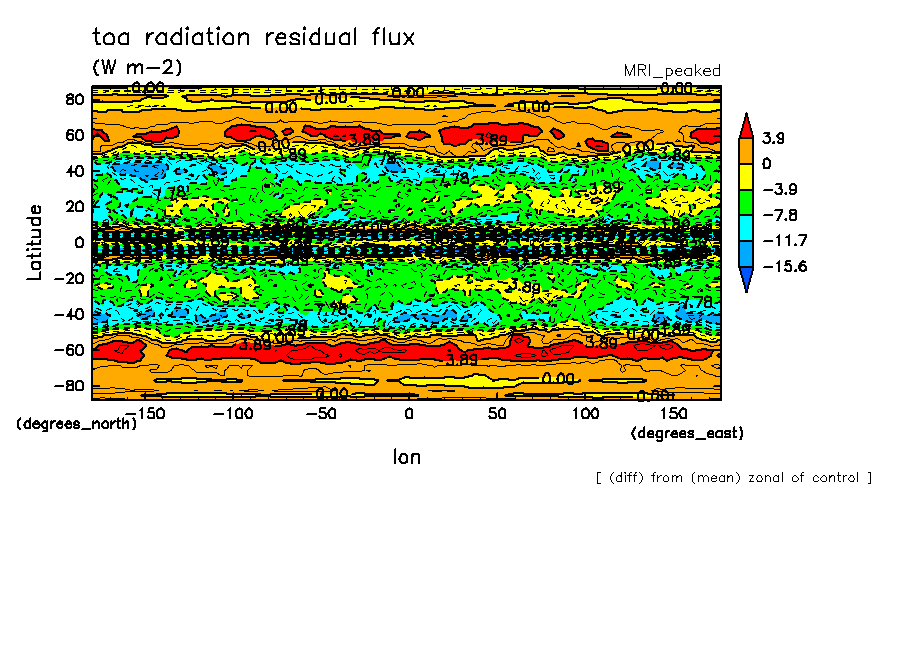Click the dark blue colorbar bottom arrow
The image size is (904, 654).
(746, 278)
